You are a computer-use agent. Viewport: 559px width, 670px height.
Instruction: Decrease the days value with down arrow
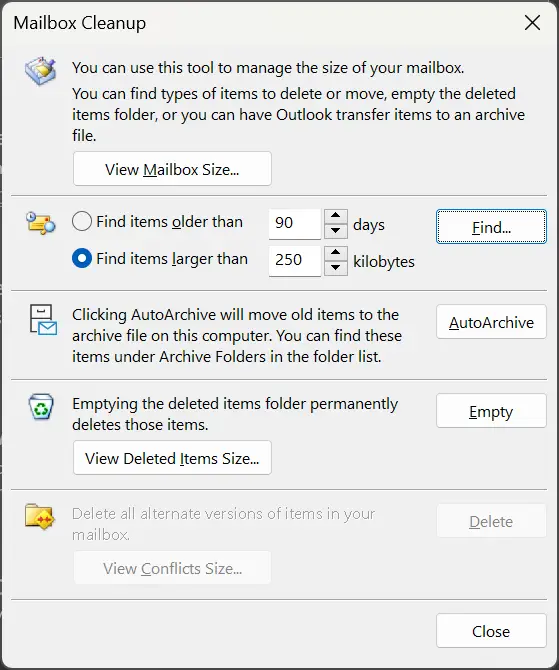(x=336, y=231)
